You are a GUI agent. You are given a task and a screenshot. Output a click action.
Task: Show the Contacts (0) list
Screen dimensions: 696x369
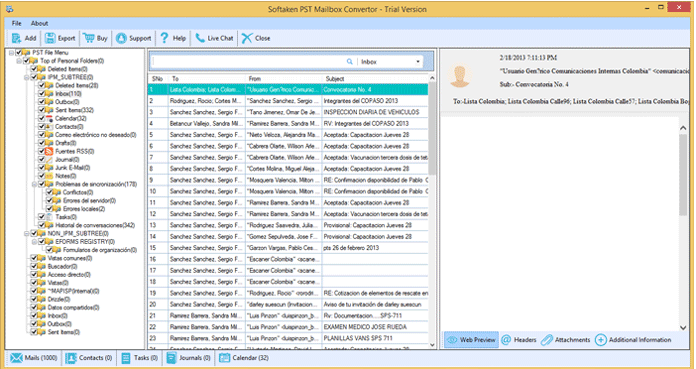point(89,358)
